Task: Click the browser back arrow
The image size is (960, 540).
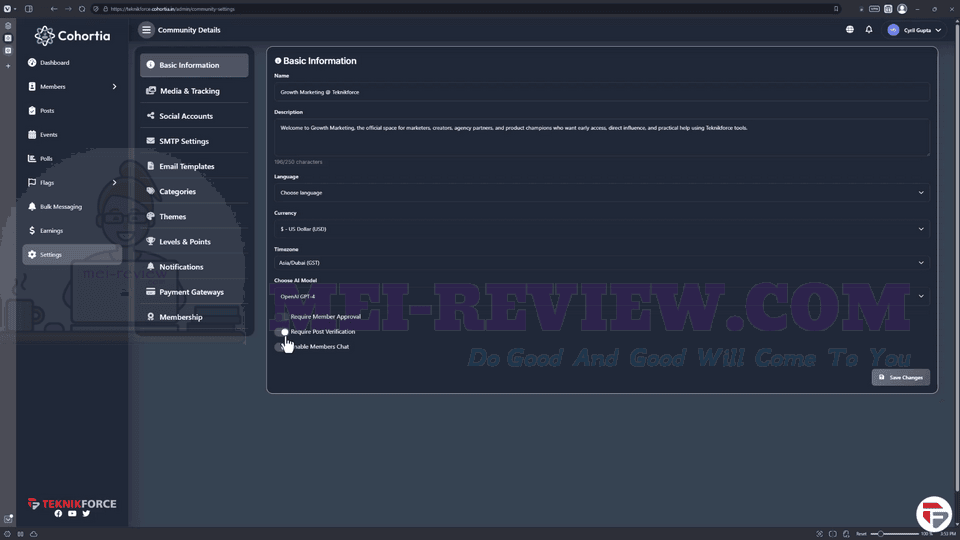Action: 54,9
